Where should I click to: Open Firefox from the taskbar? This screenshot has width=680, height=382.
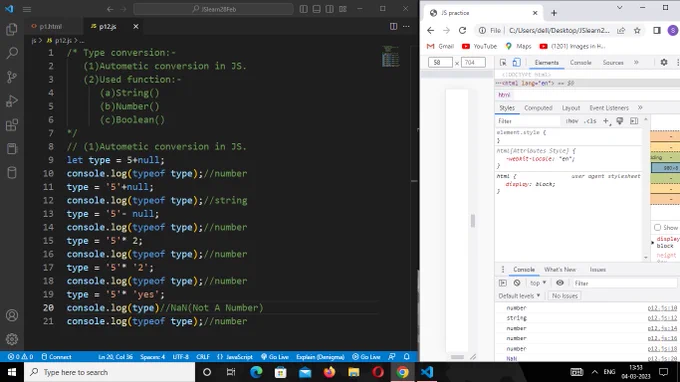(x=329, y=372)
